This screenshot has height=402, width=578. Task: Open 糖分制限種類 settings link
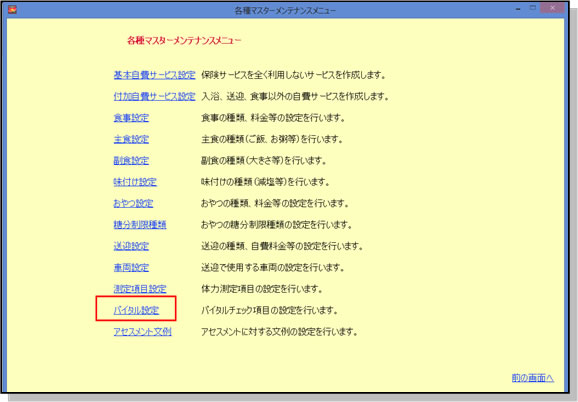coord(140,225)
